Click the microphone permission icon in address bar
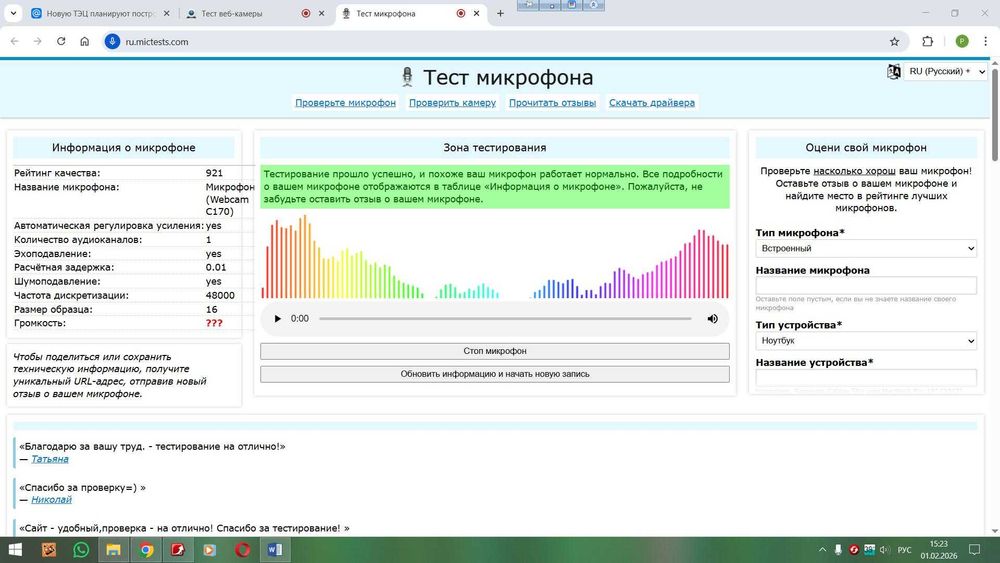 point(112,41)
